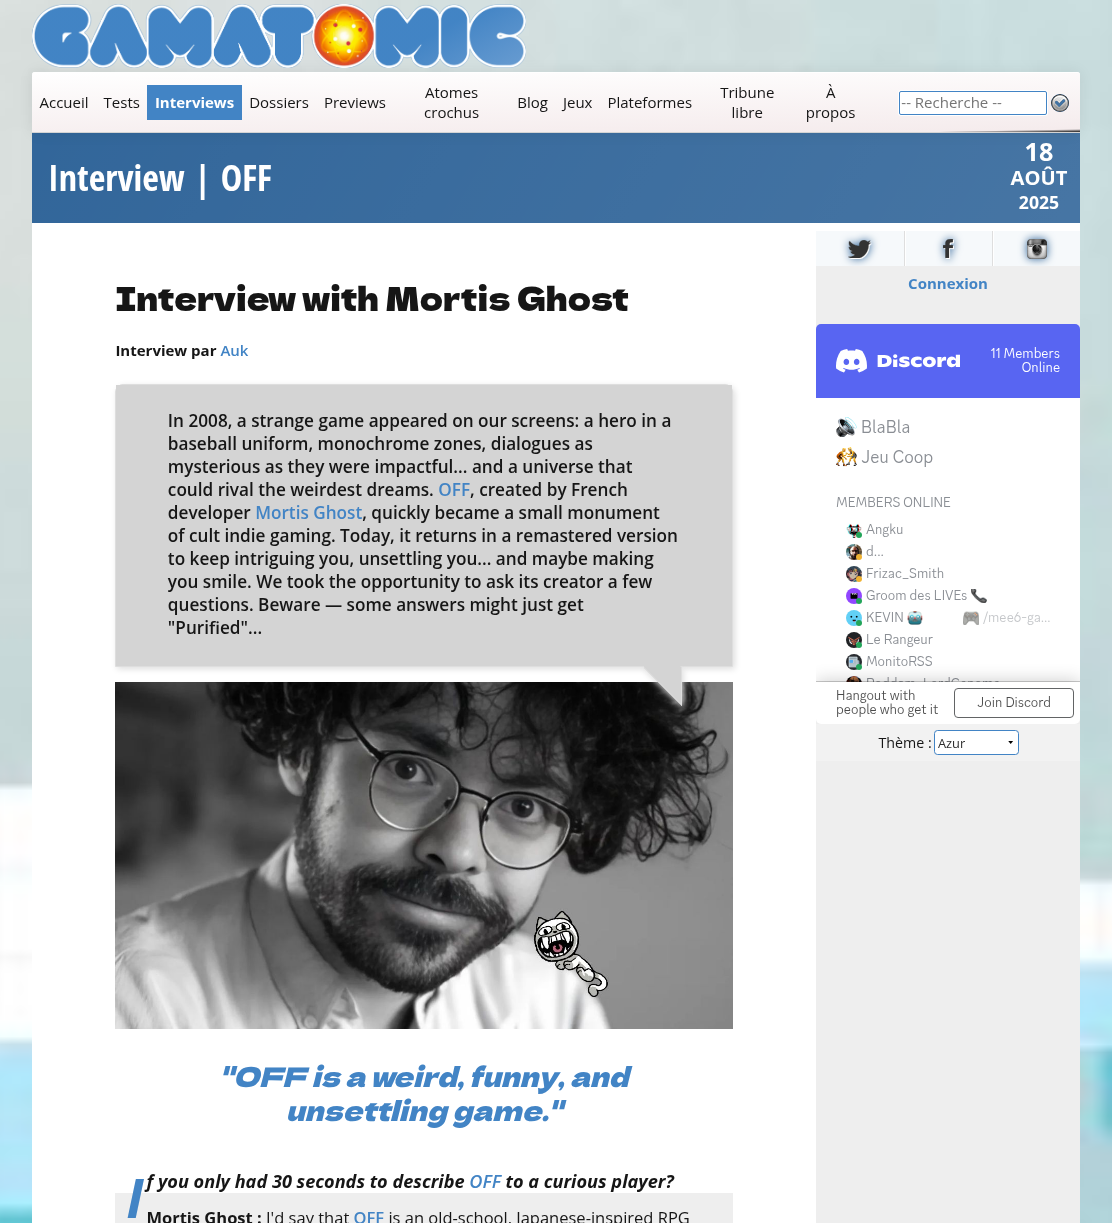Open the Dossiers menu item
Viewport: 1112px width, 1223px height.
[x=279, y=103]
